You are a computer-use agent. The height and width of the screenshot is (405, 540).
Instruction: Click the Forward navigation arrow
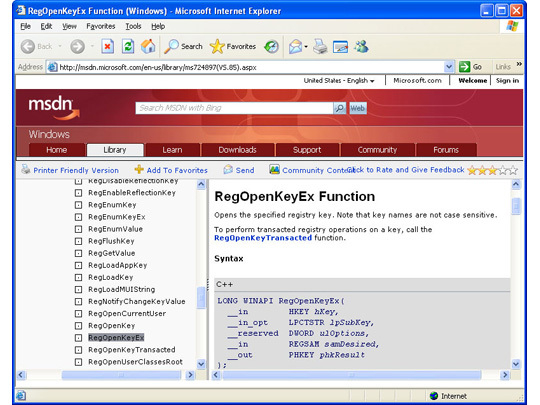click(77, 46)
